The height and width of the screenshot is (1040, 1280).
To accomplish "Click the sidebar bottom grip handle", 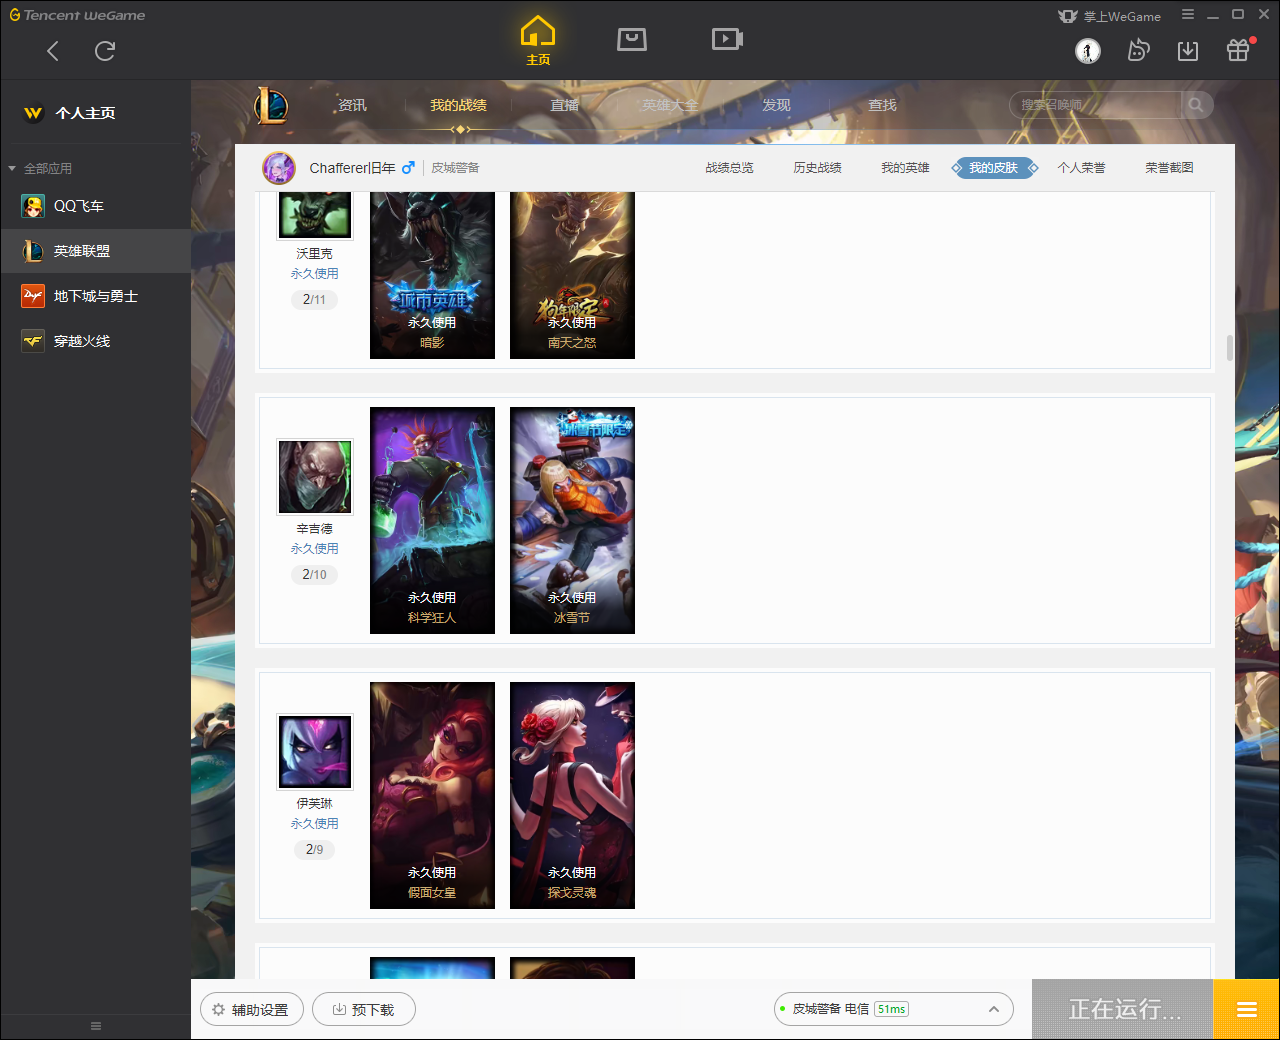I will tap(96, 1026).
